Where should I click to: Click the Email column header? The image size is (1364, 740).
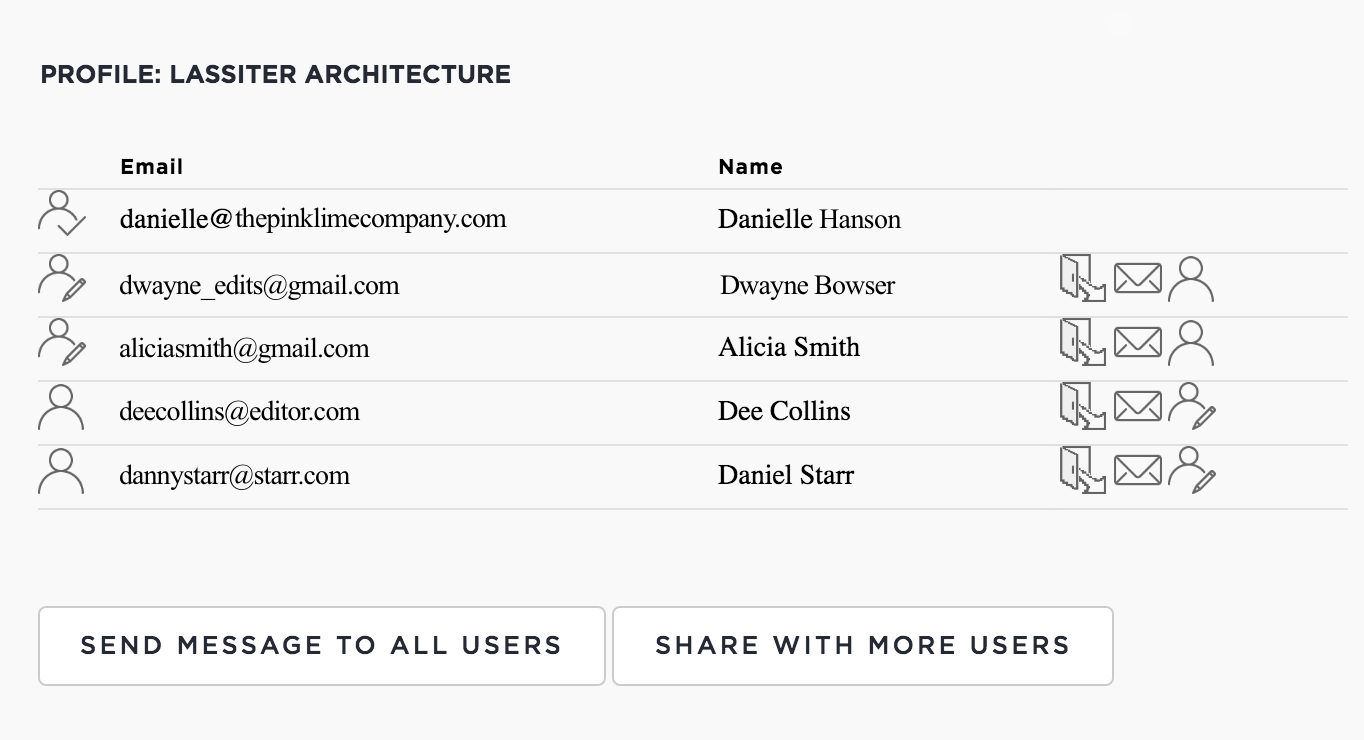point(152,167)
